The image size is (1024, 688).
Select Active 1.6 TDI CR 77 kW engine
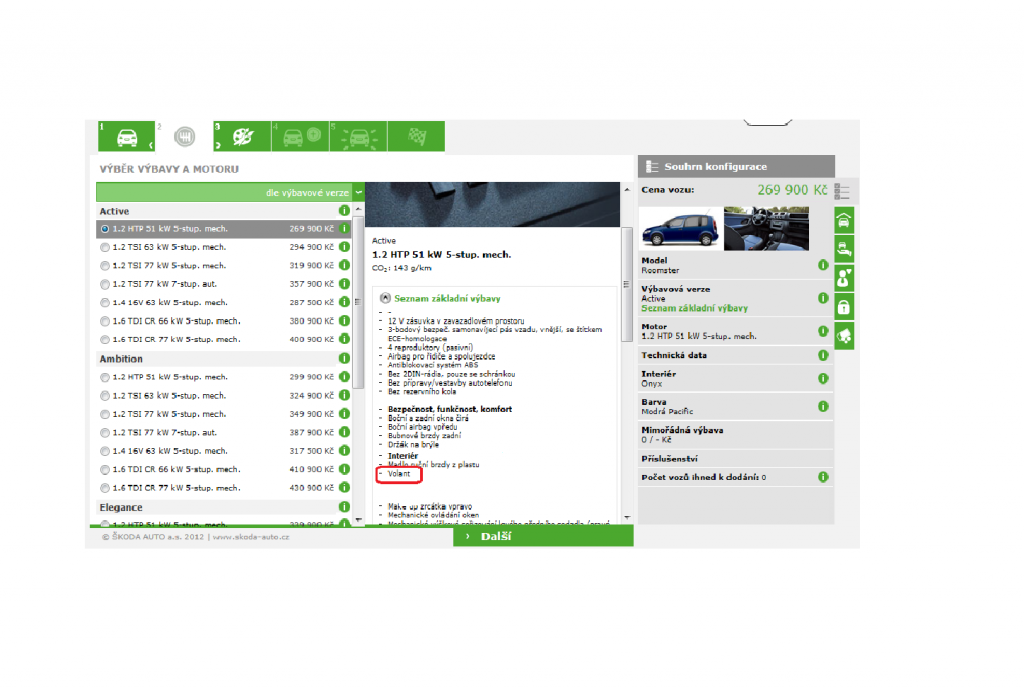click(104, 339)
